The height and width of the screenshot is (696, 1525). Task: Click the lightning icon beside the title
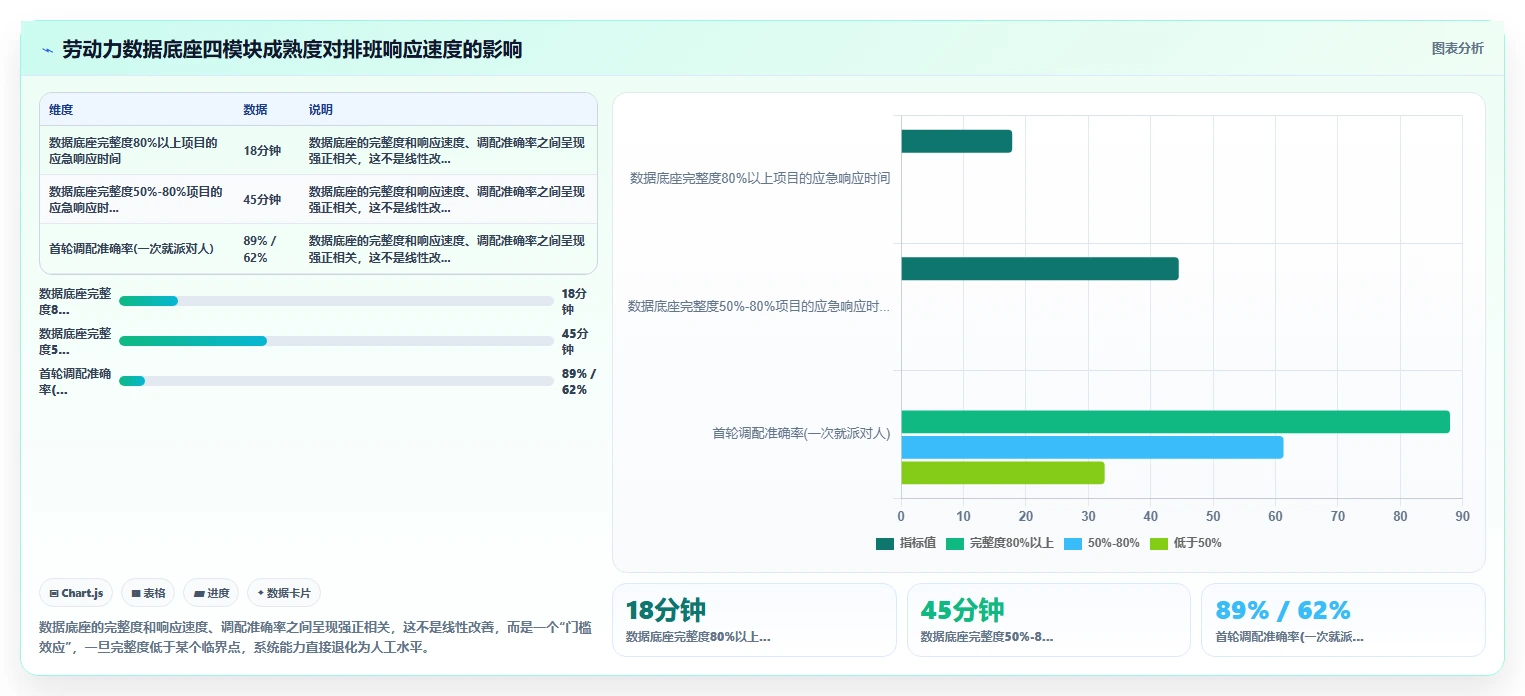(47, 50)
